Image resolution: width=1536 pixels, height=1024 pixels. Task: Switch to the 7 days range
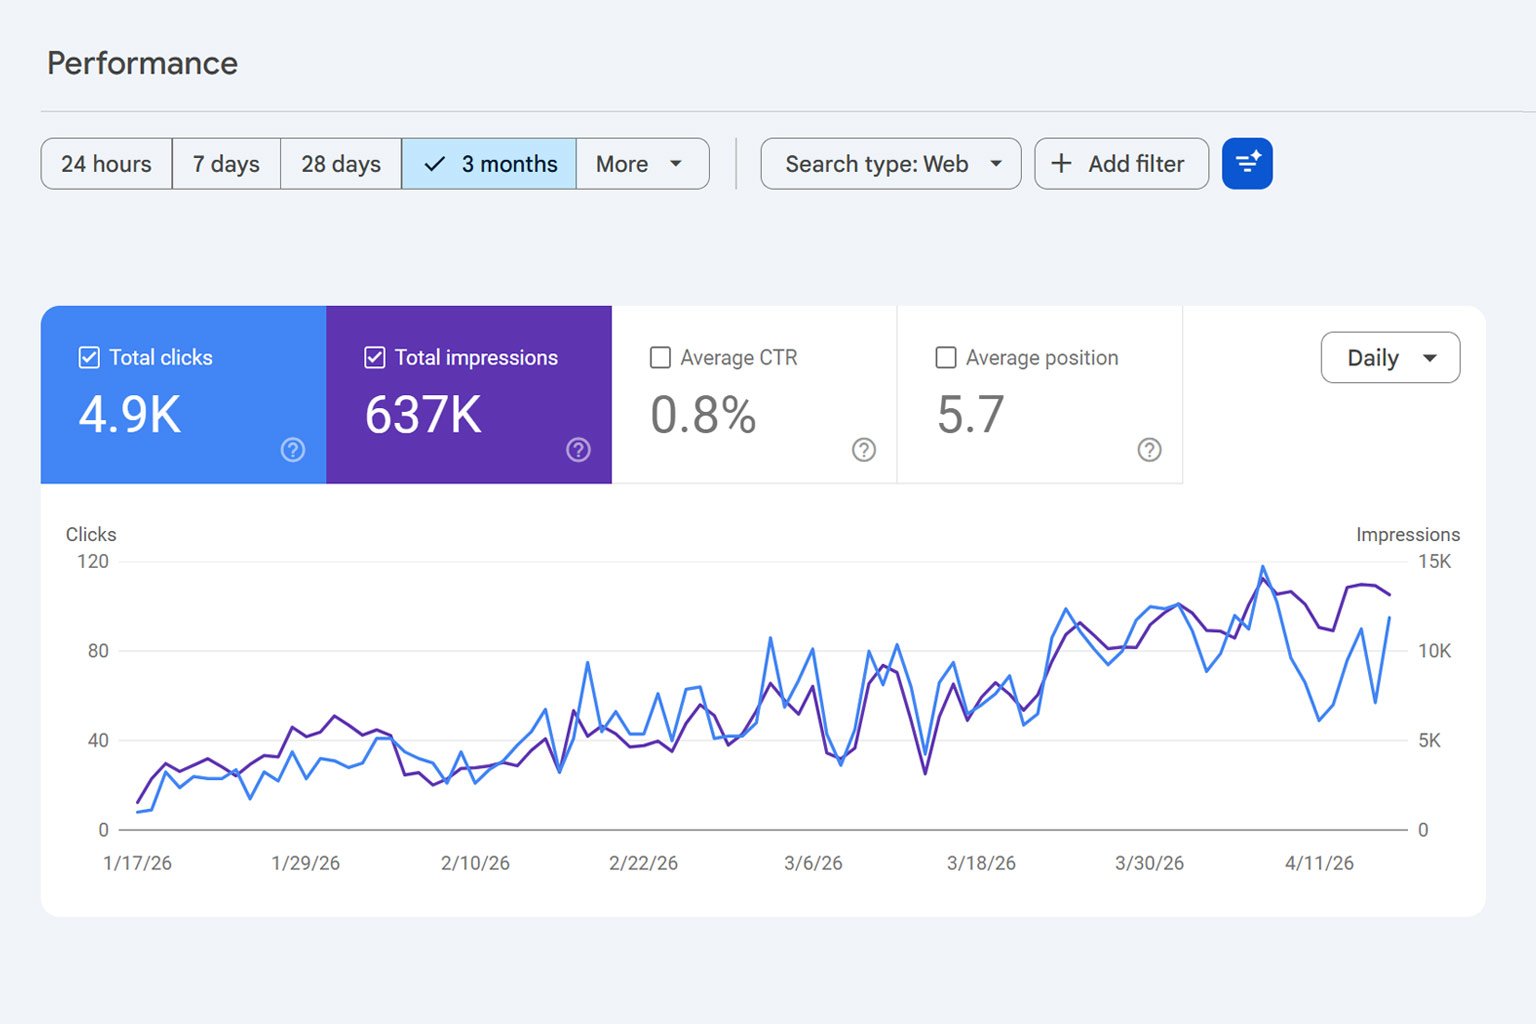pyautogui.click(x=226, y=163)
